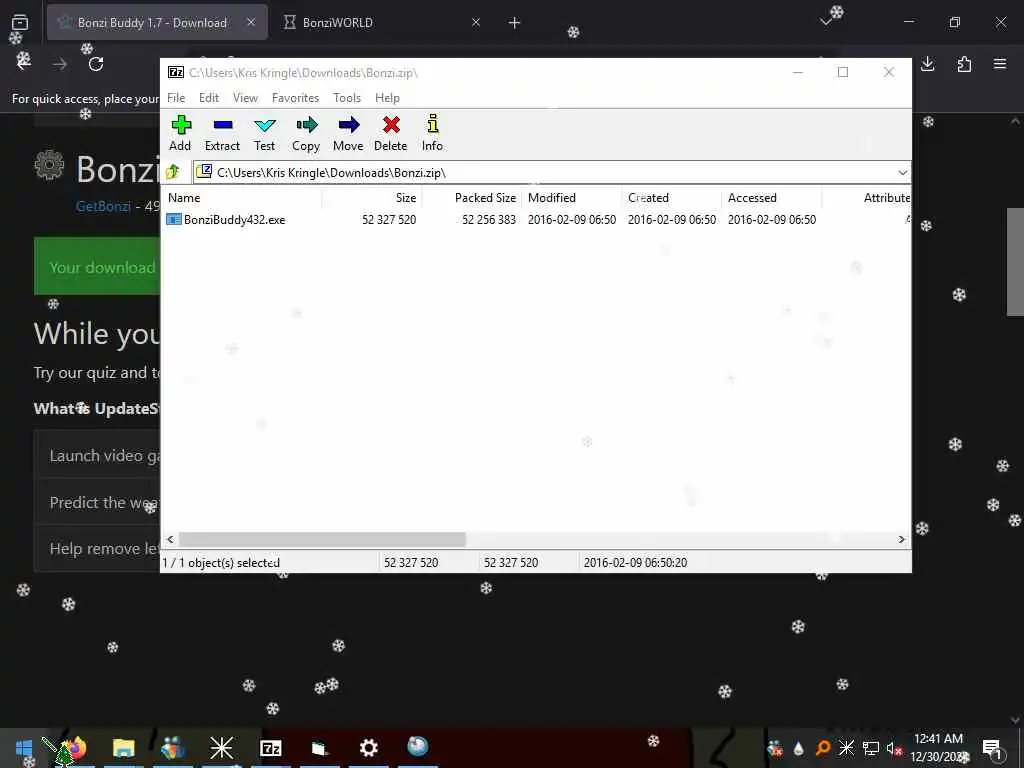The image size is (1024, 768).
Task: Sort by Size column header
Action: (372, 198)
